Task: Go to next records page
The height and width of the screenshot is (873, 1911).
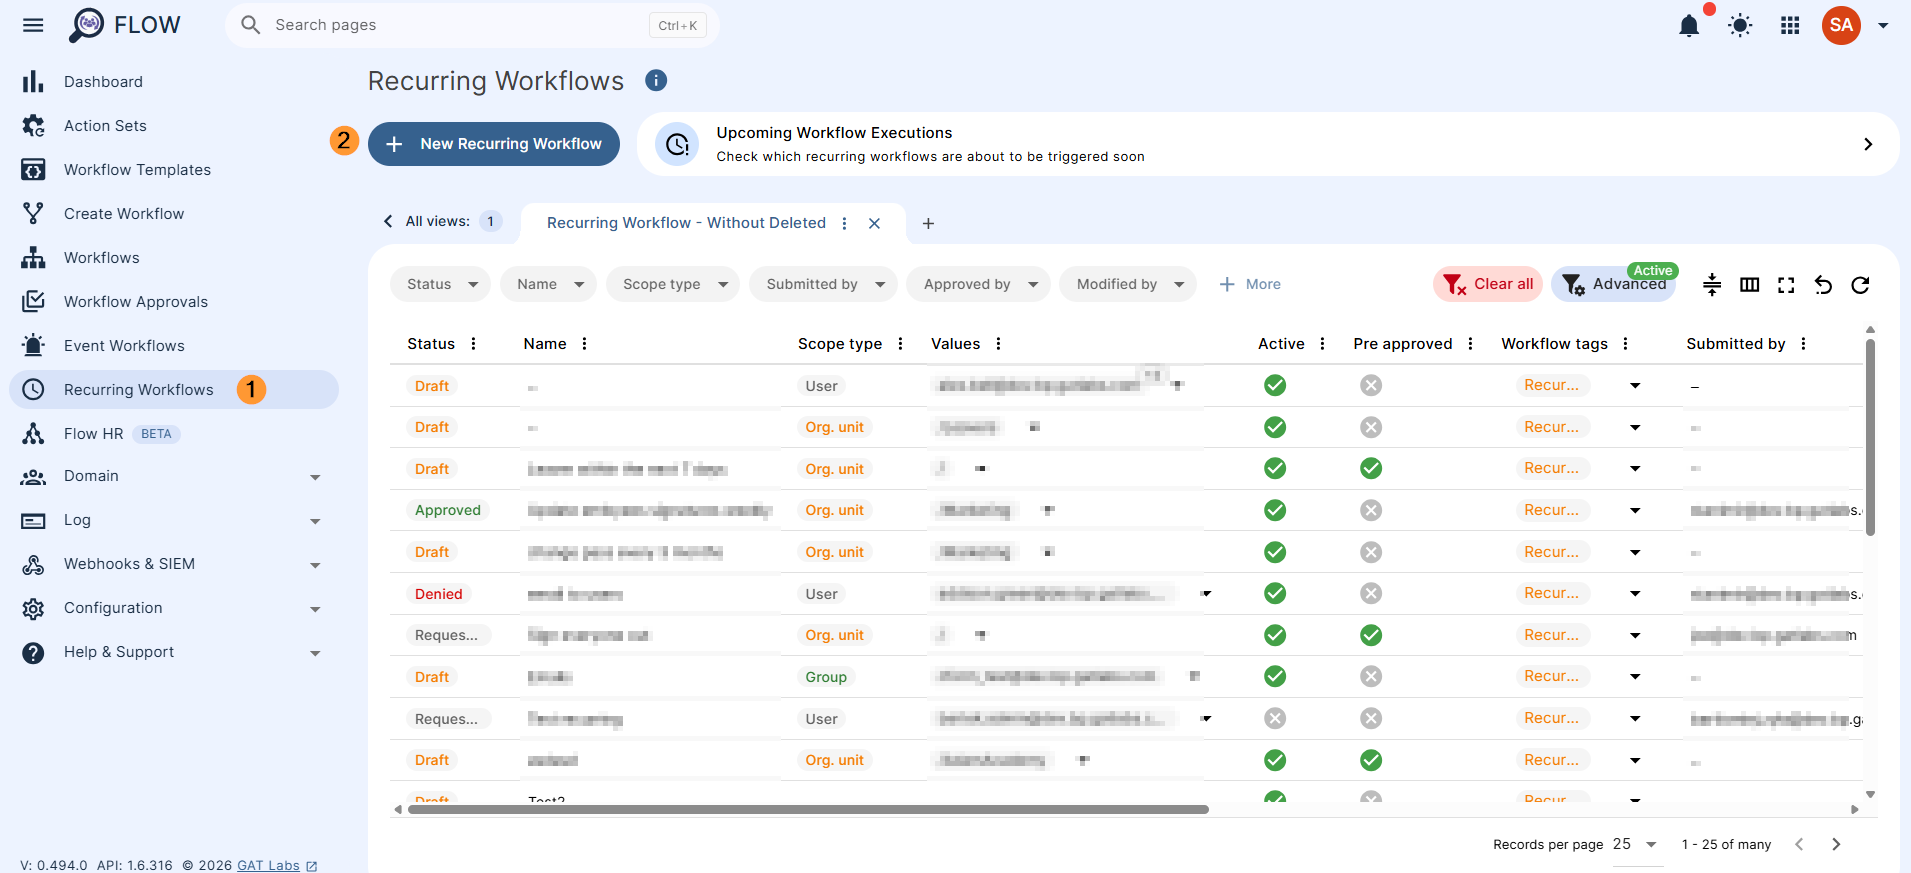Action: coord(1836,844)
